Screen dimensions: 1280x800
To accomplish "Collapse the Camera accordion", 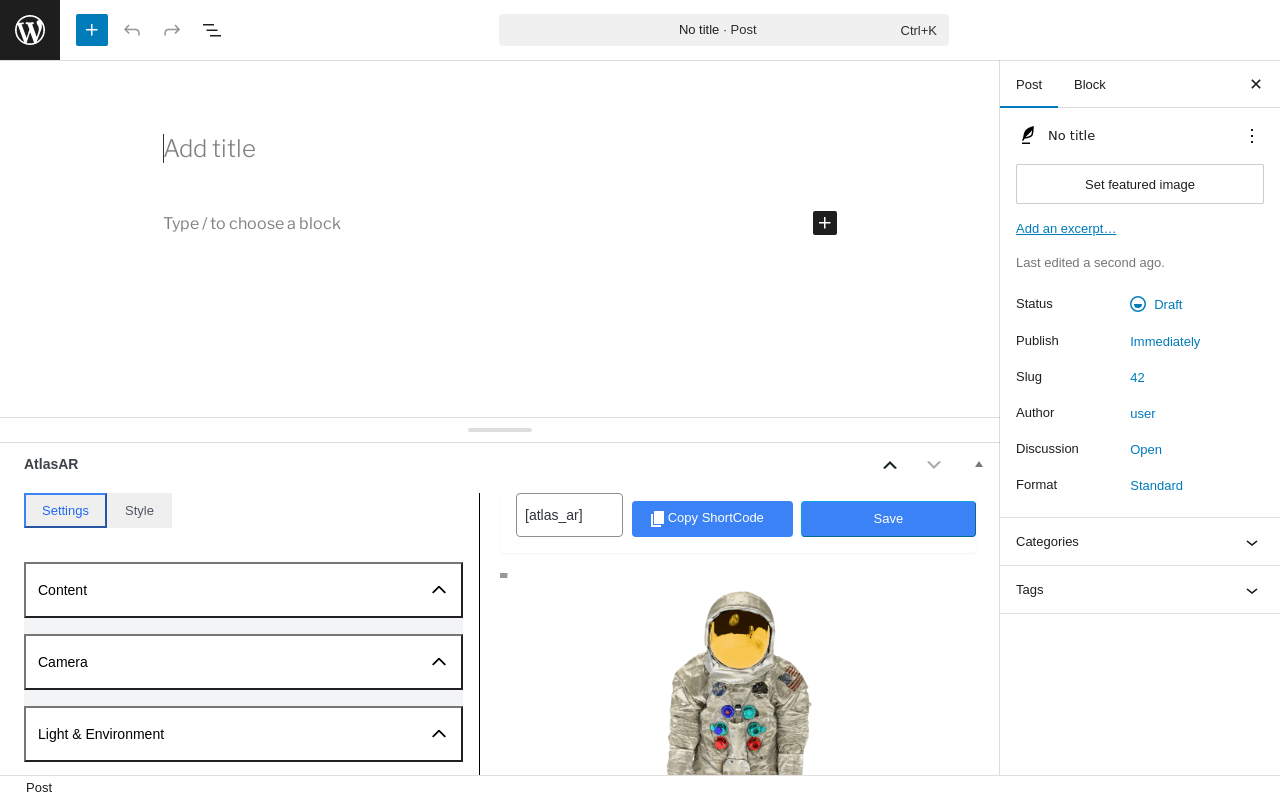I will 243,662.
